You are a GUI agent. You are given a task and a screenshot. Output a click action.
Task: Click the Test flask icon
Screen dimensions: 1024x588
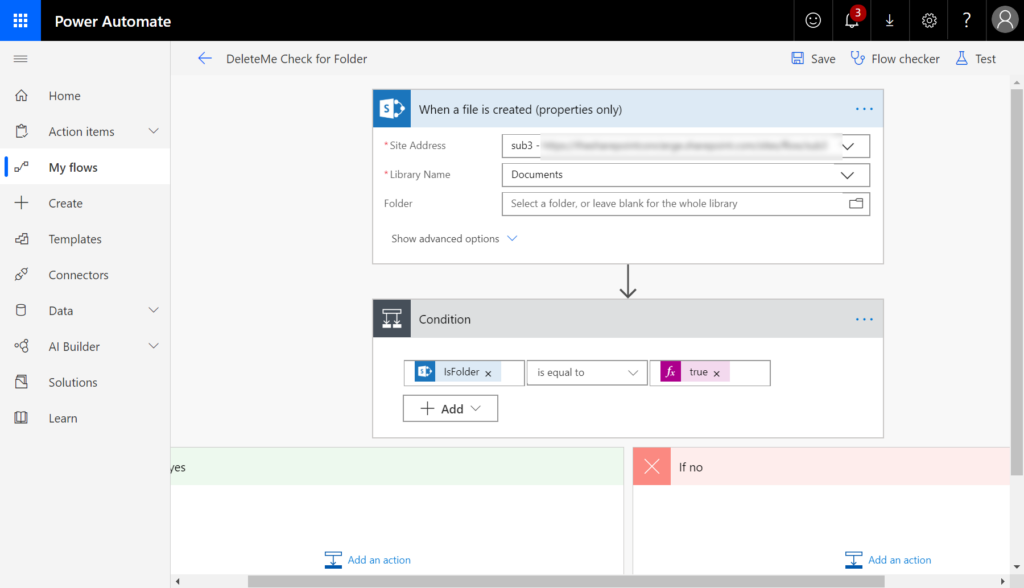(x=961, y=58)
